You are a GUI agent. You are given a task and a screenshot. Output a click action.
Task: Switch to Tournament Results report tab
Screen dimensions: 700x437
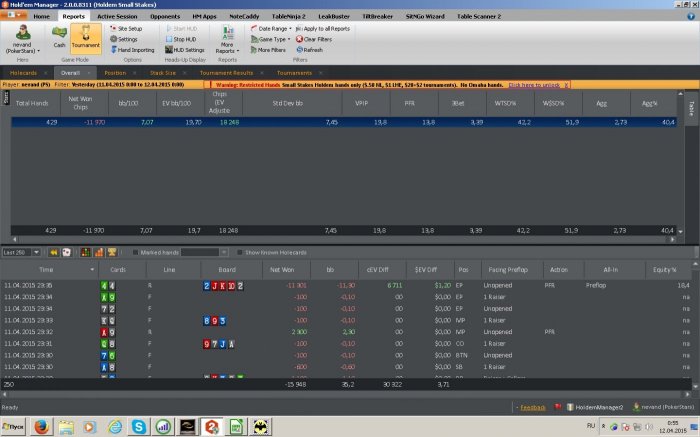pyautogui.click(x=226, y=73)
